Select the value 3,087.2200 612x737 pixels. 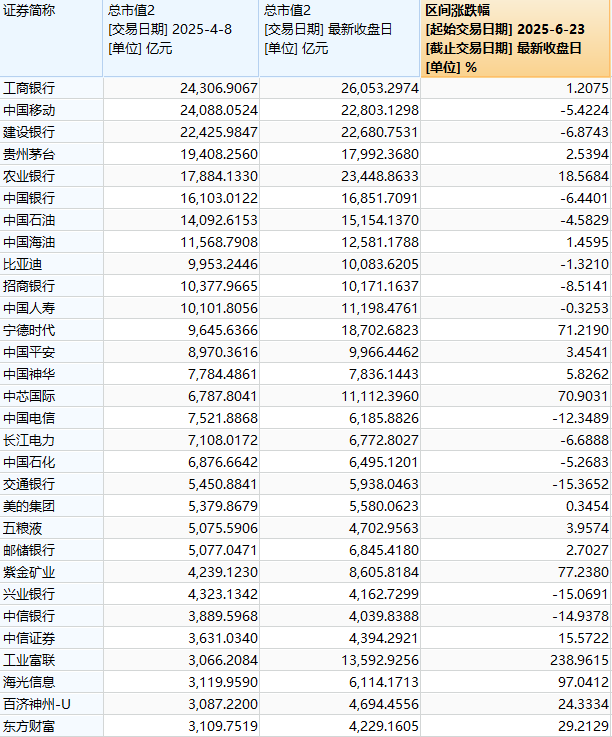[223, 704]
